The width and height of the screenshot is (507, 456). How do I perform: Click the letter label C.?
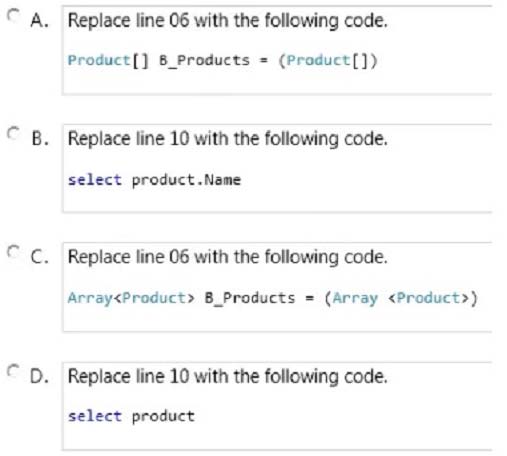39,257
